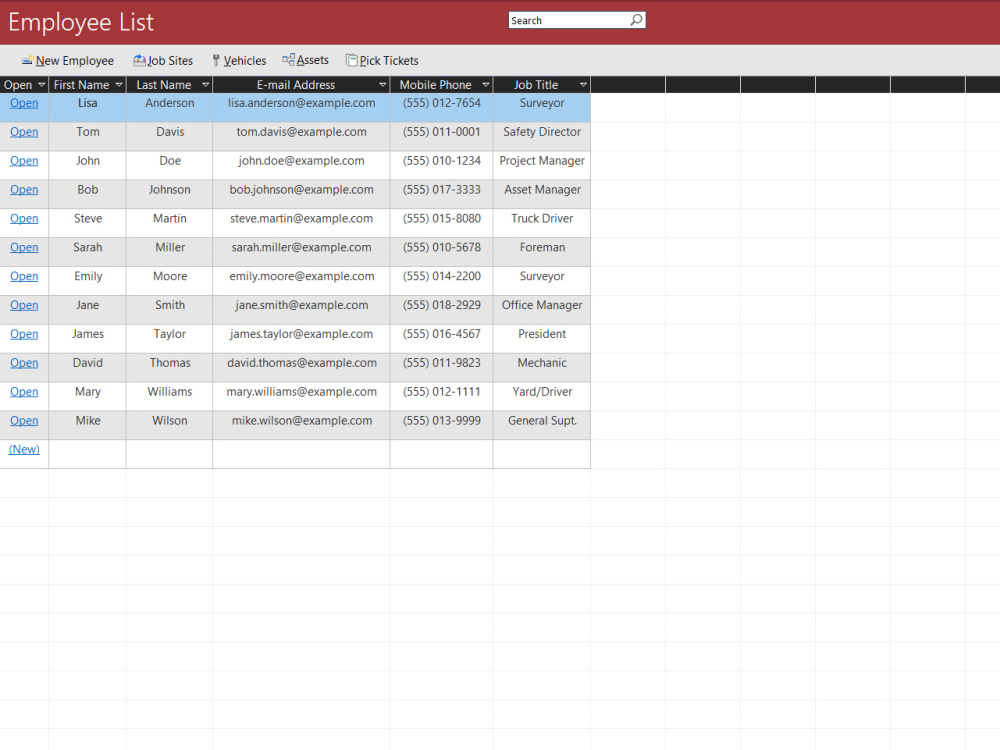1000x750 pixels.
Task: Expand the E-mail Address filter dropdown
Action: coord(383,85)
